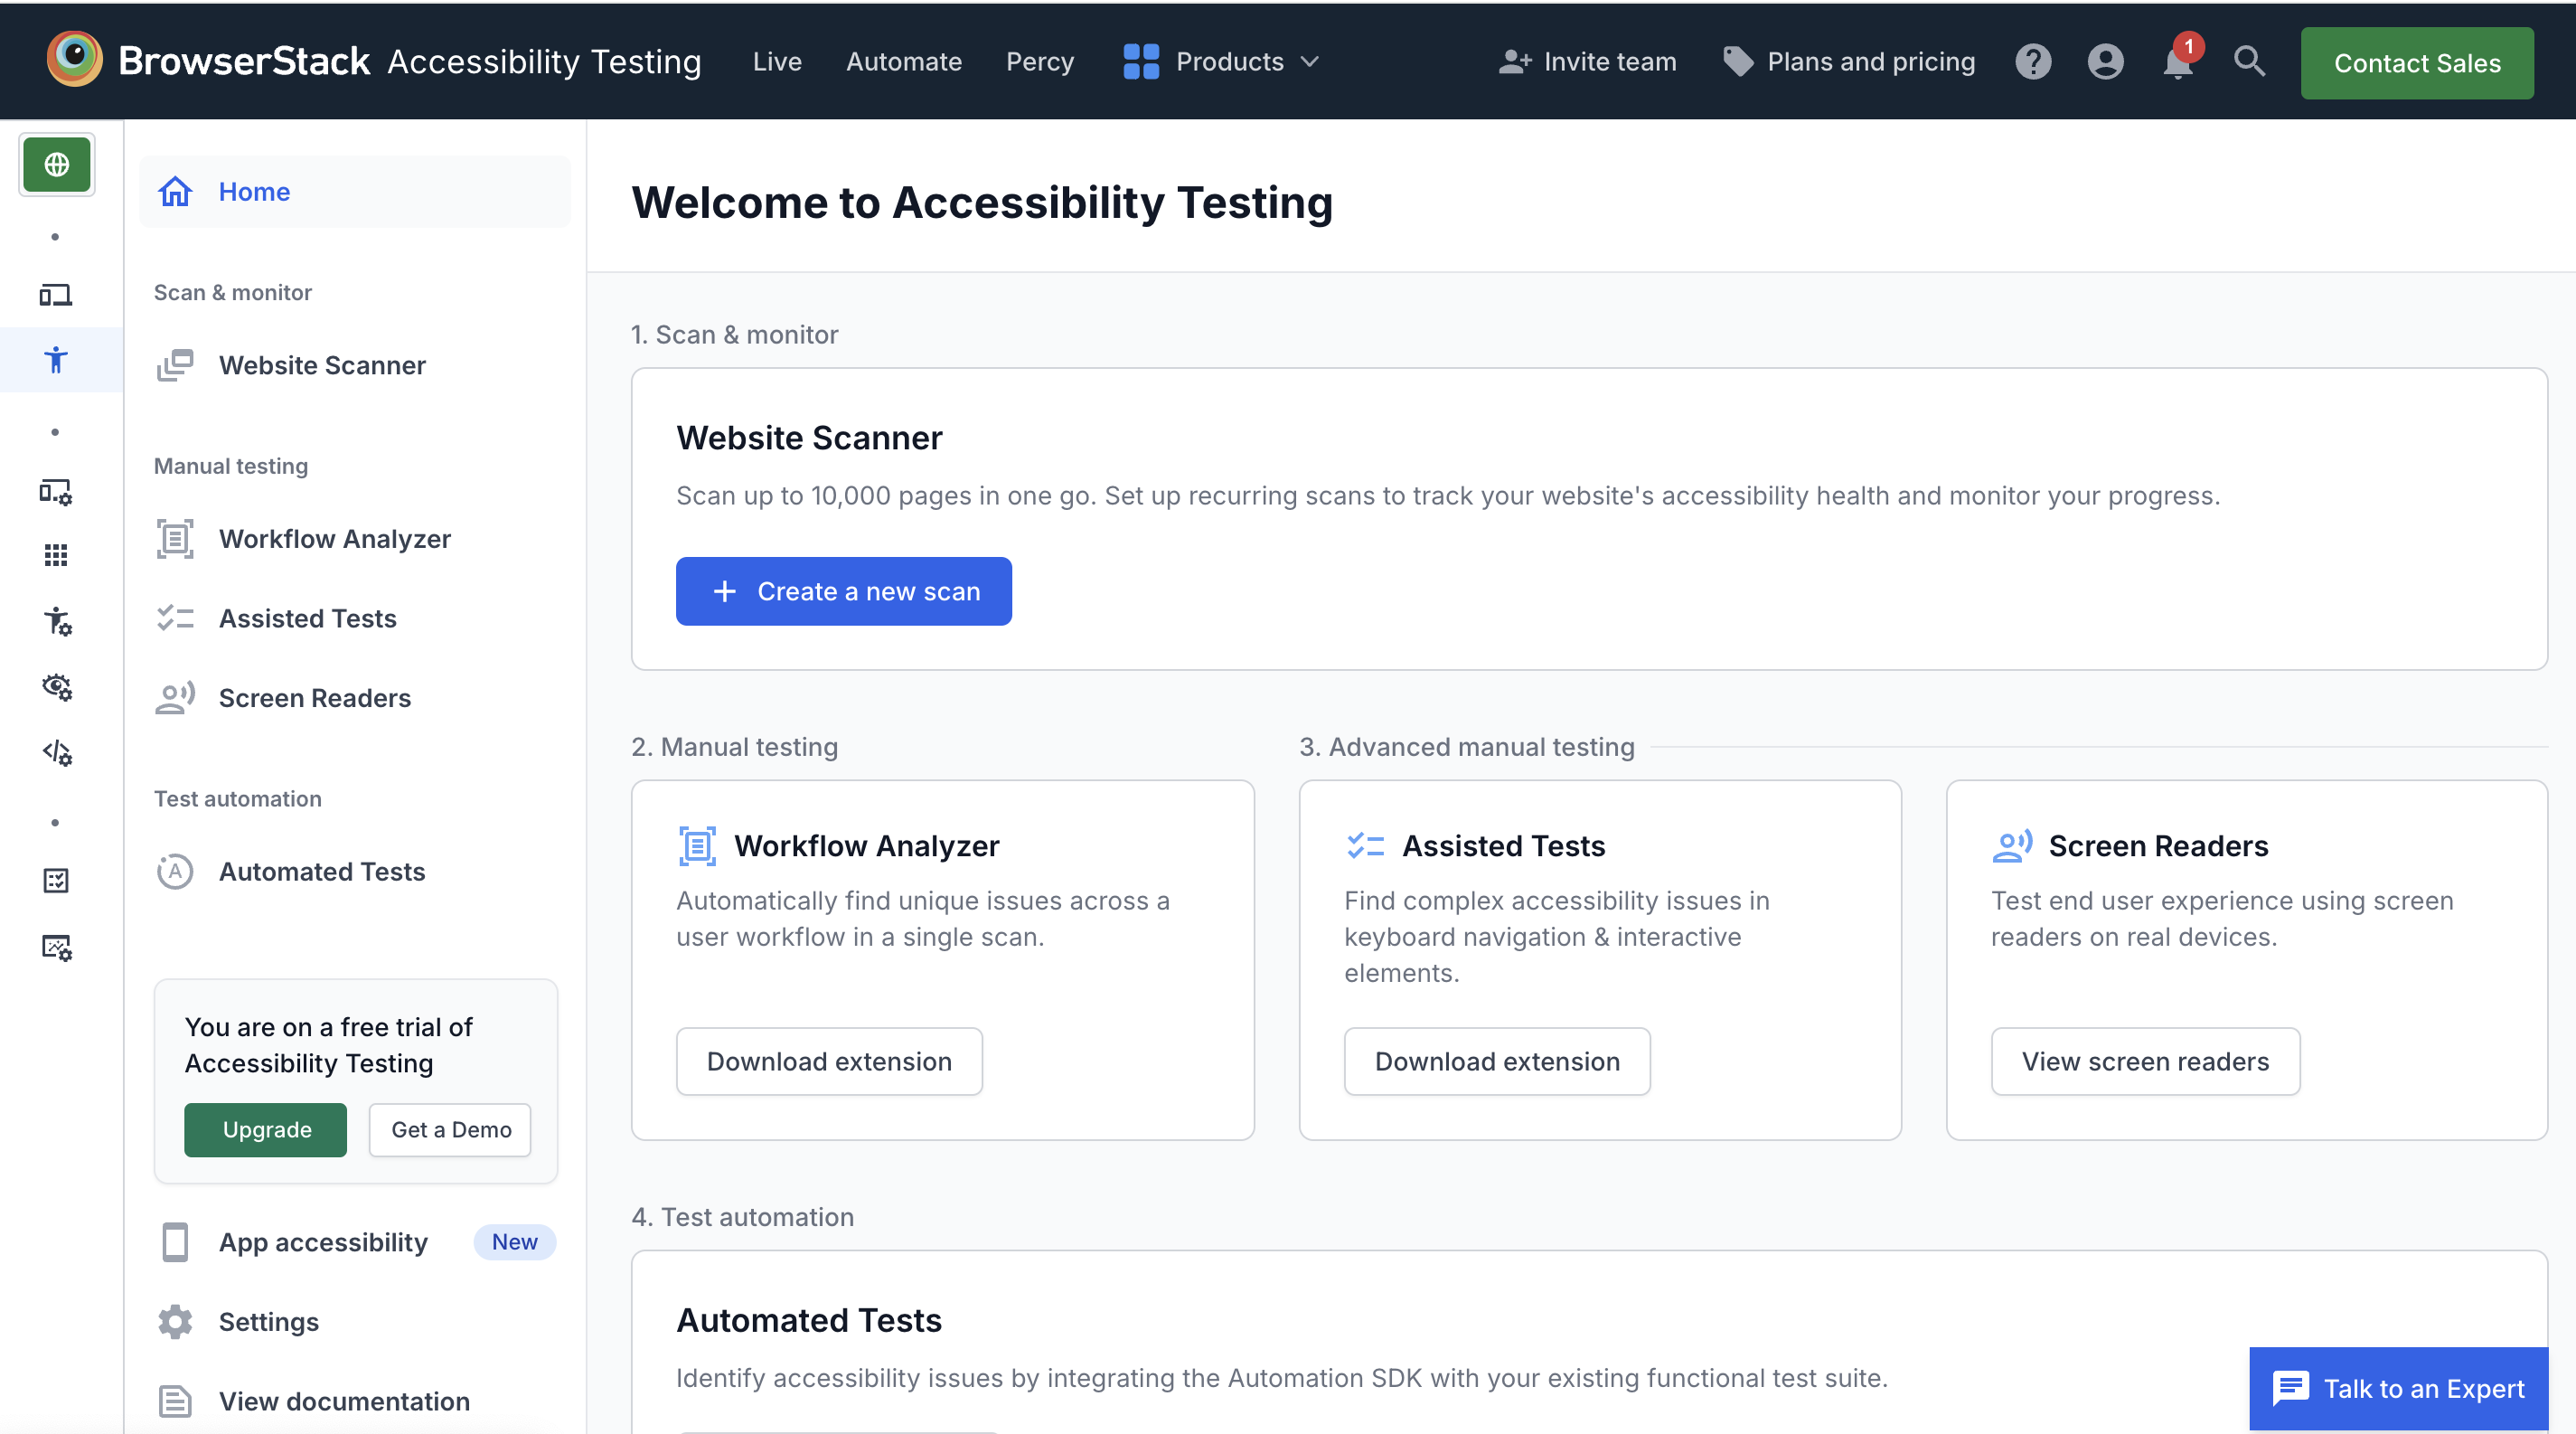
Task: Click the Screen Readers sidebar icon
Action: 174,696
